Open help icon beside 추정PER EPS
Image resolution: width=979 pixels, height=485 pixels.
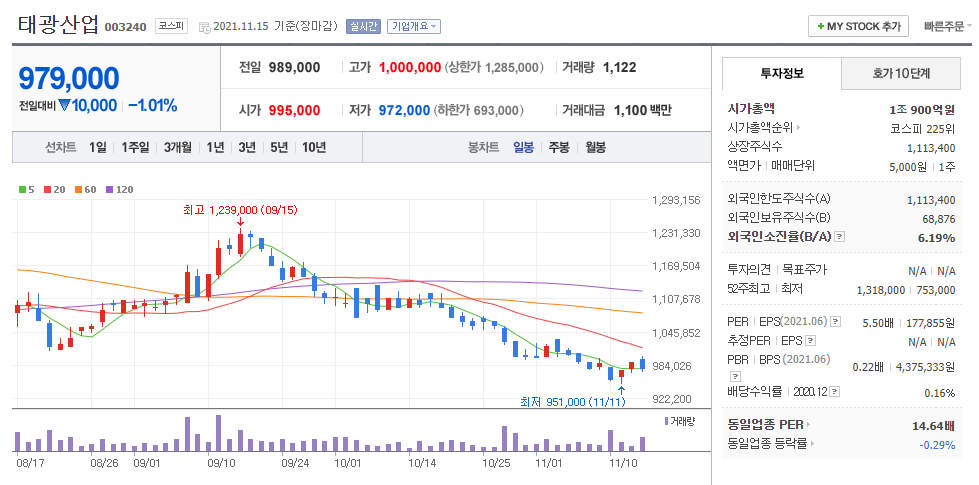coord(810,341)
